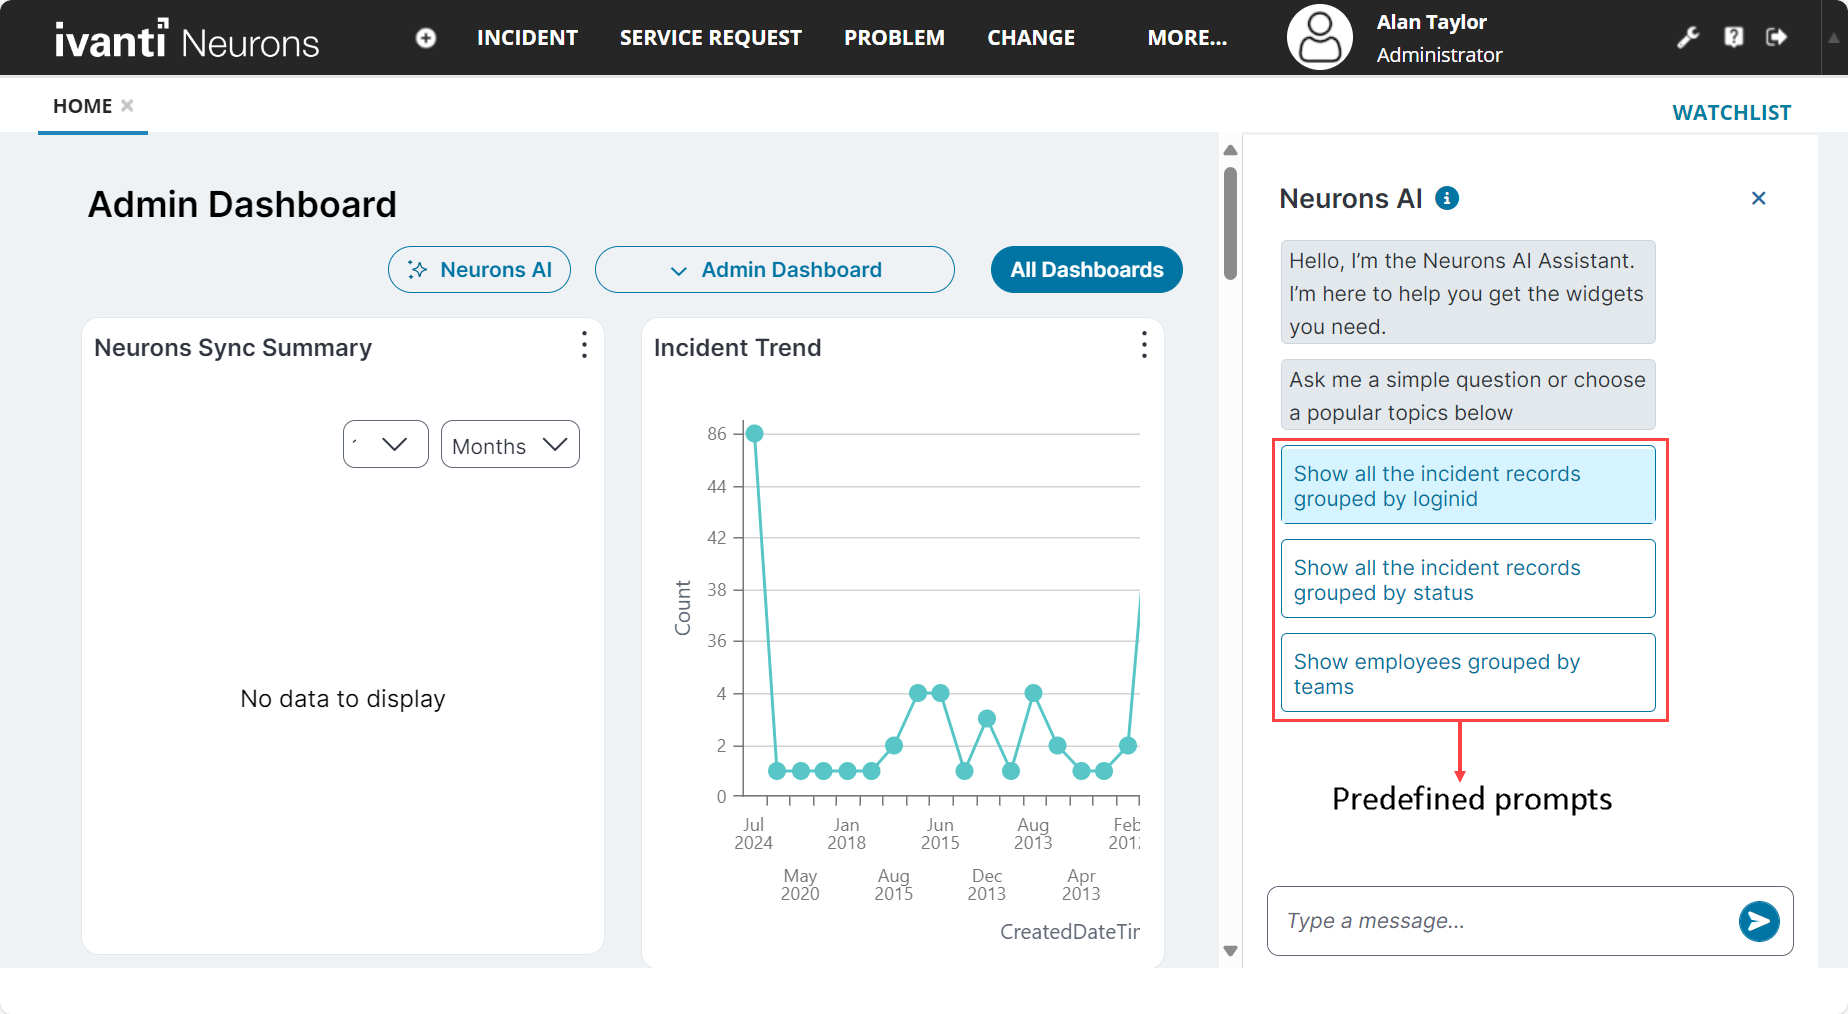The image size is (1848, 1014).
Task: Open the MORE... menu
Action: [x=1186, y=38]
